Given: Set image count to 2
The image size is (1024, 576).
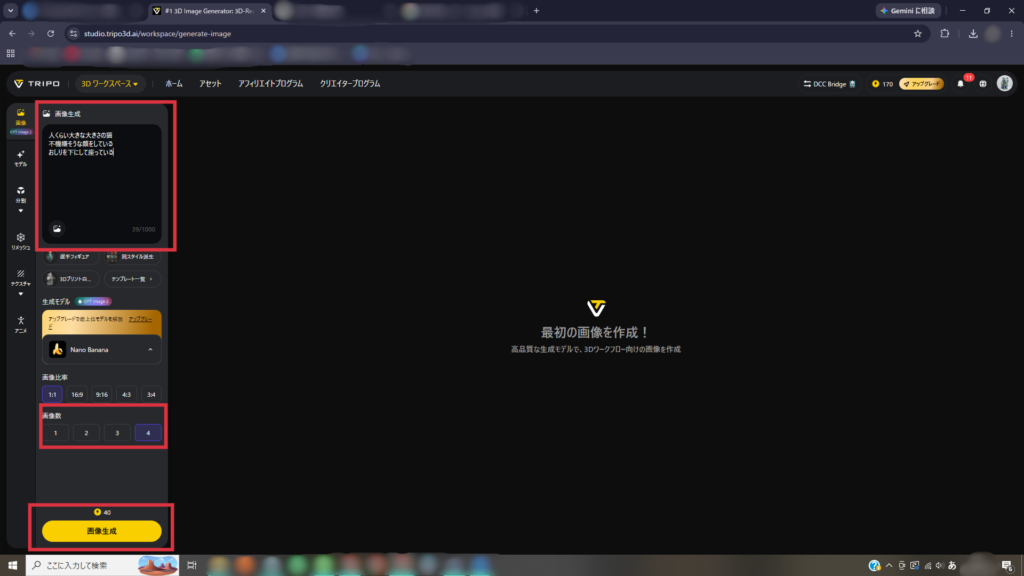Looking at the screenshot, I should coord(86,433).
